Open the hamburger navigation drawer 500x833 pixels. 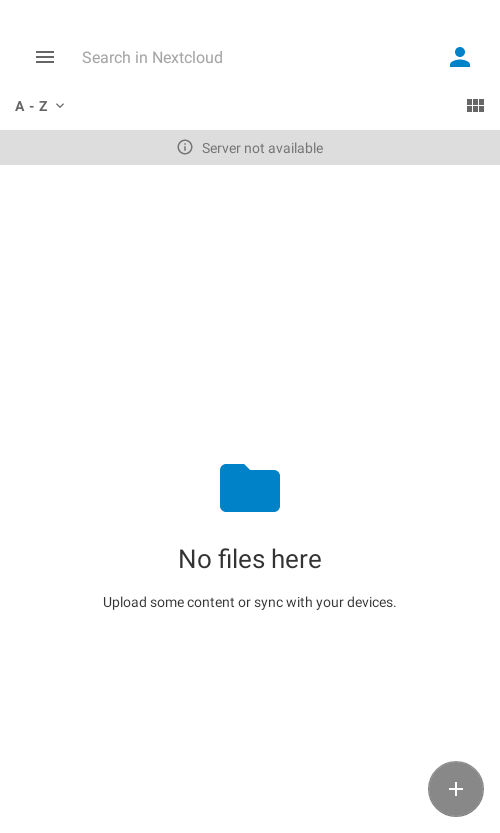pyautogui.click(x=45, y=57)
